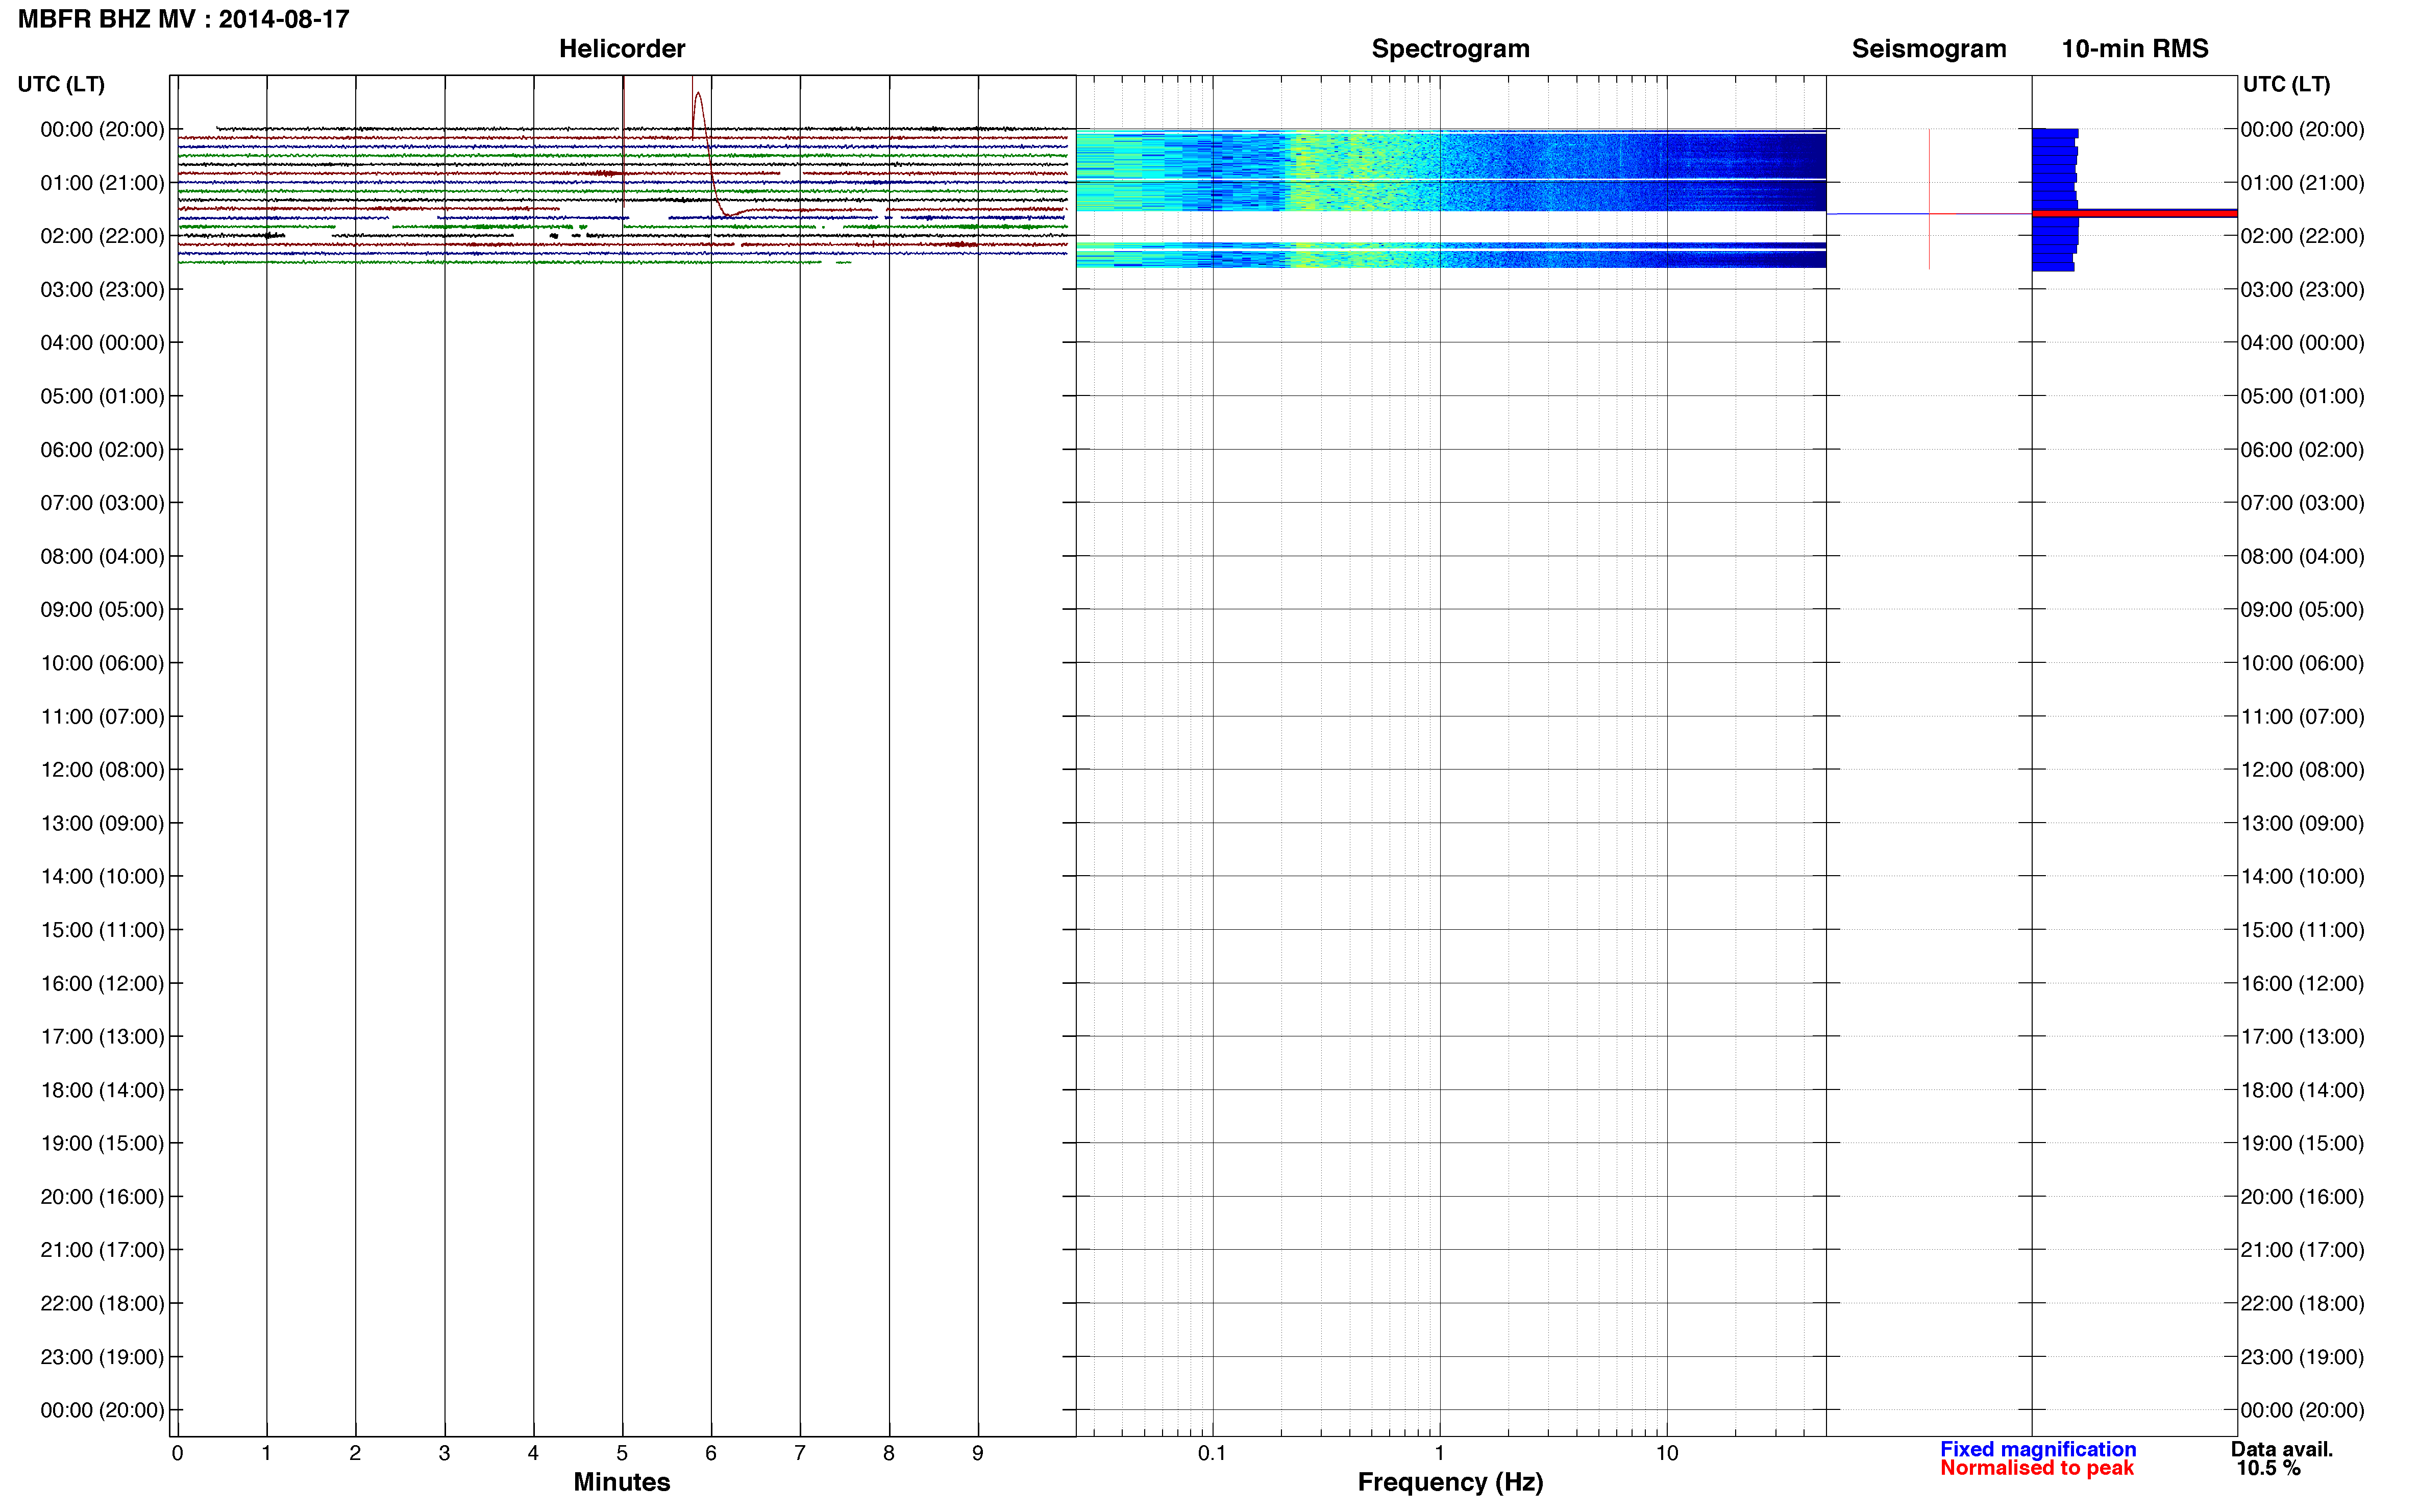Screen dimensions: 2419x1512
Task: Click the Data avail. label
Action: tap(2282, 1449)
